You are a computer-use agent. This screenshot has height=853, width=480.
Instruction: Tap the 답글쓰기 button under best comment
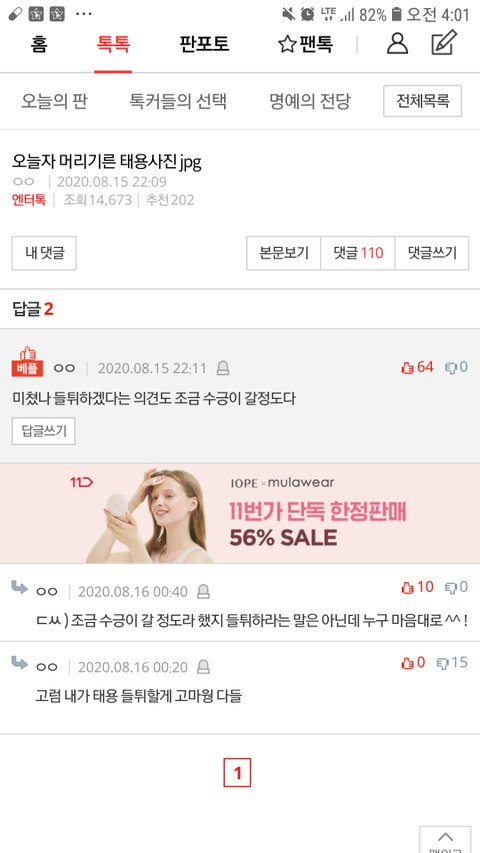[x=44, y=431]
